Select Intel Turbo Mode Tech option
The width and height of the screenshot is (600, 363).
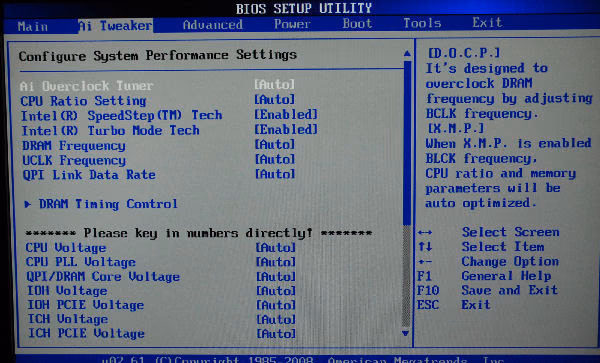click(x=110, y=130)
